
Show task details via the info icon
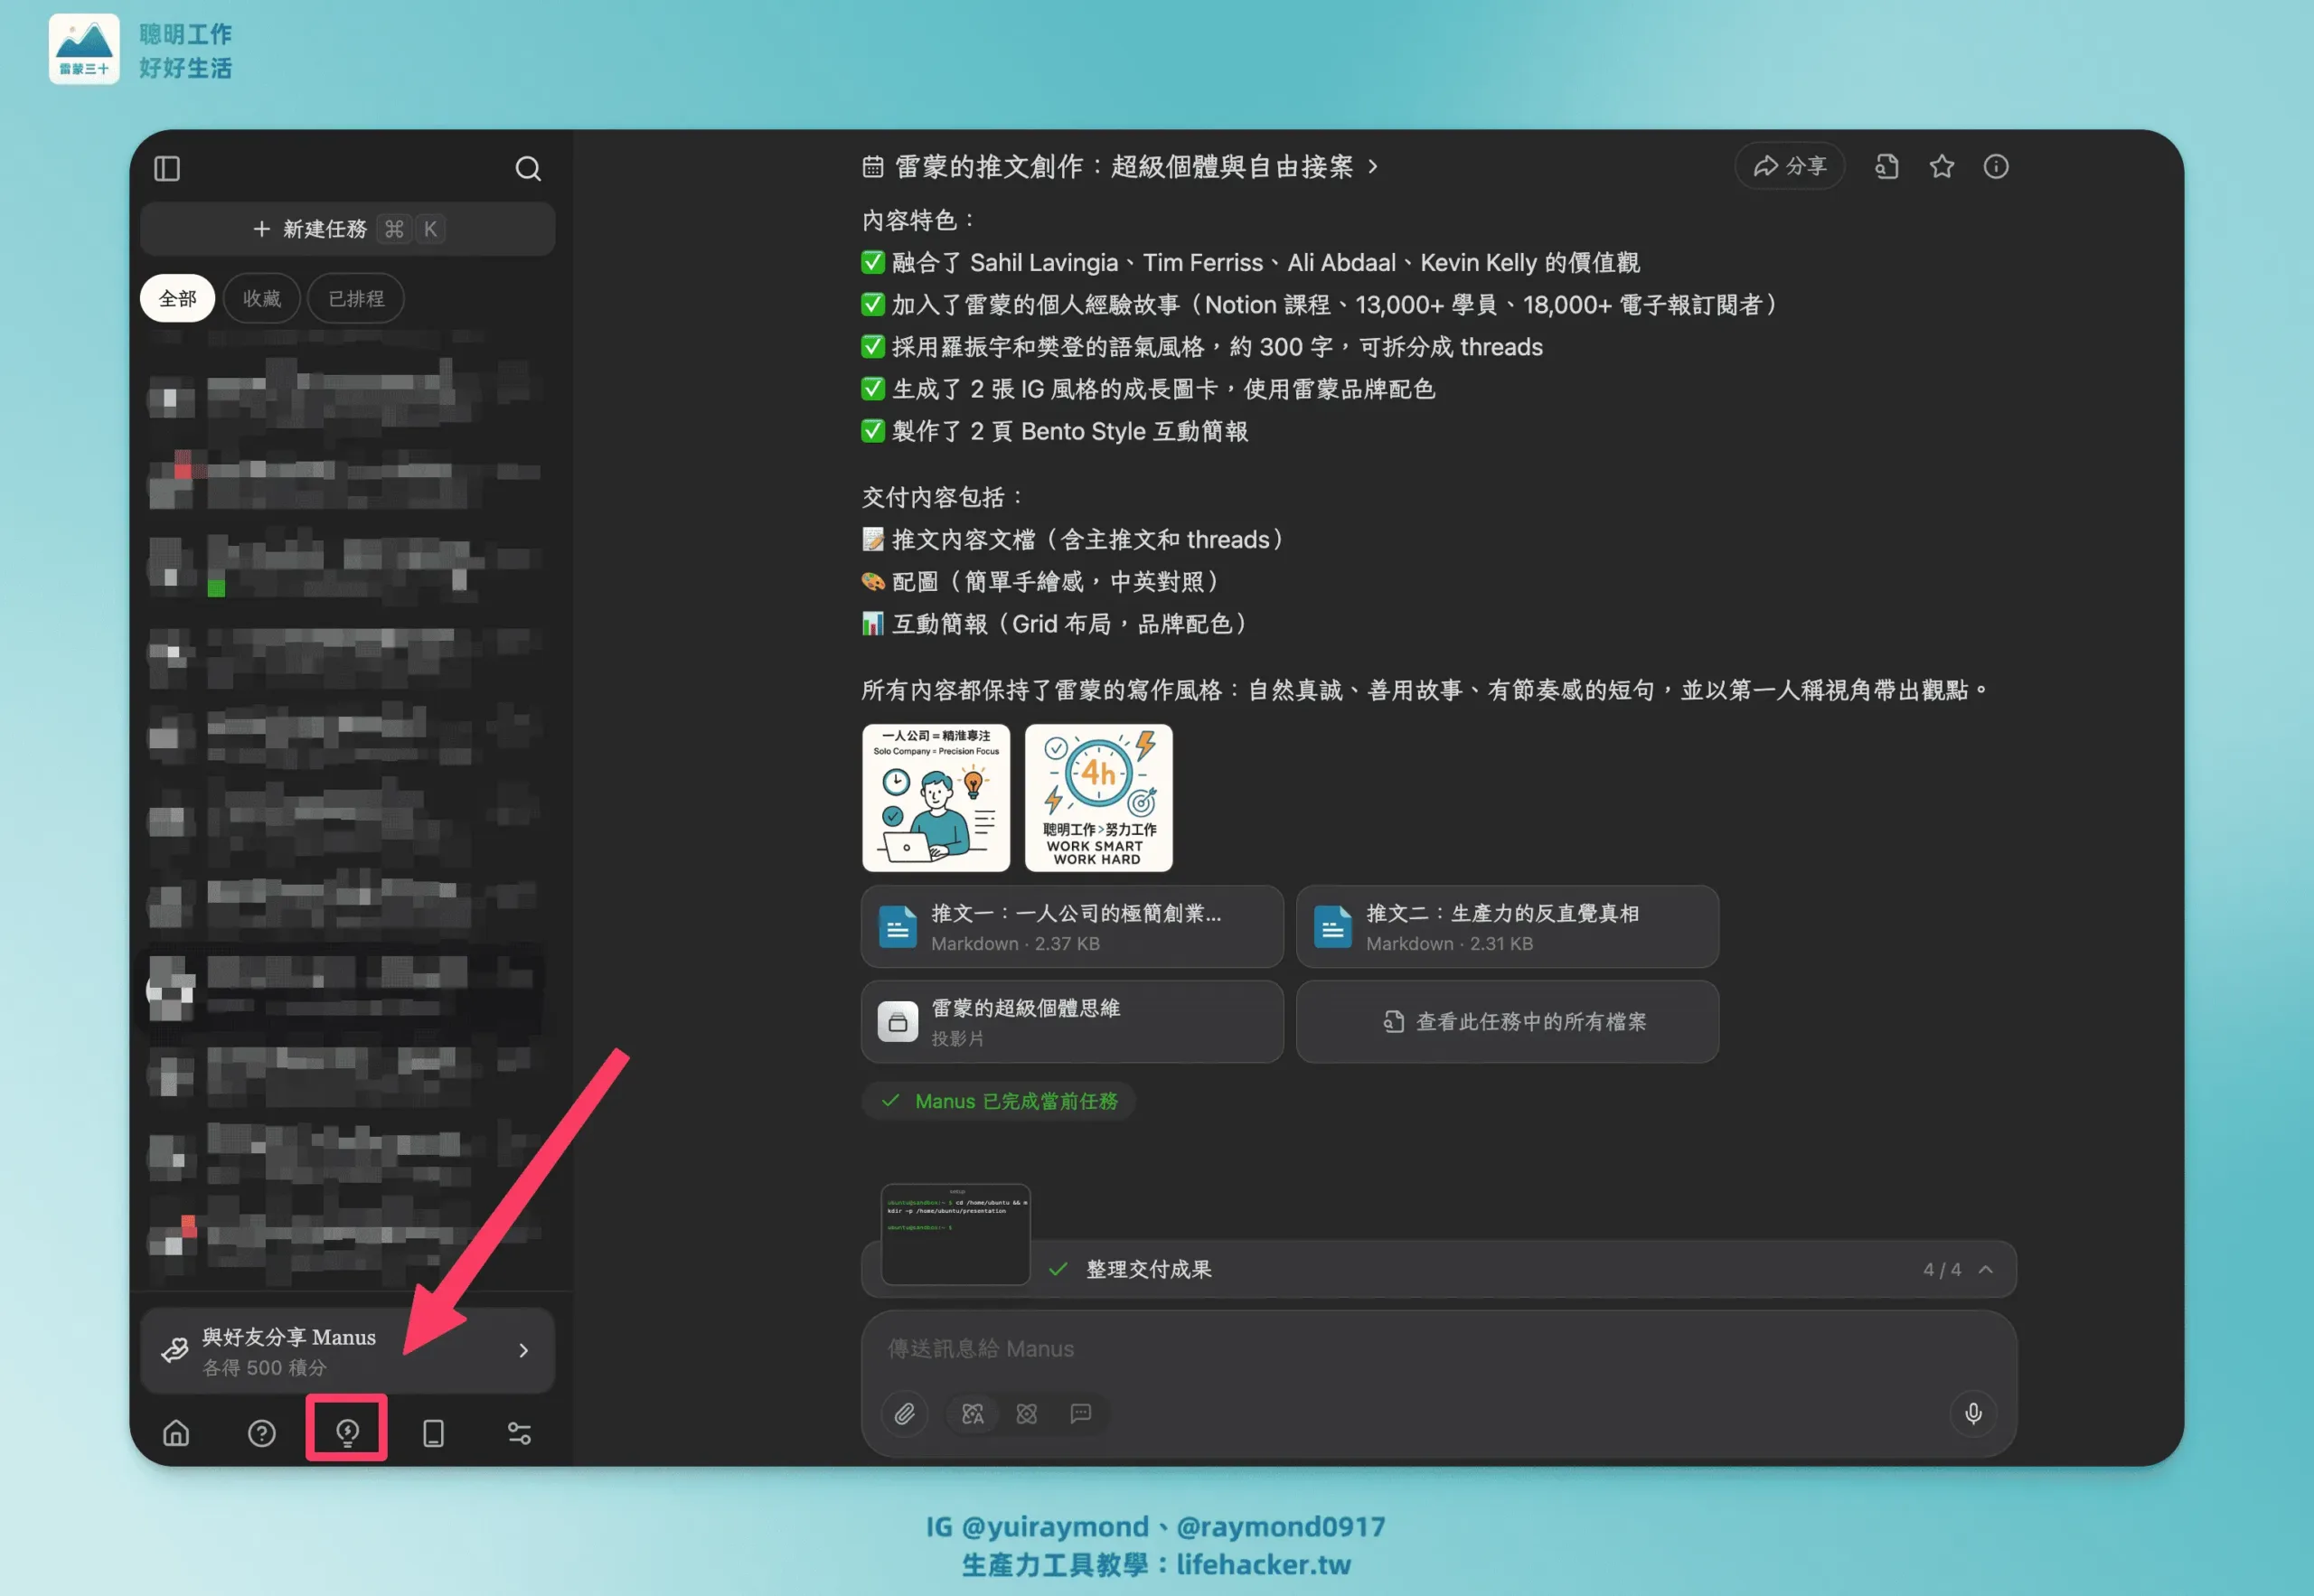tap(1996, 166)
